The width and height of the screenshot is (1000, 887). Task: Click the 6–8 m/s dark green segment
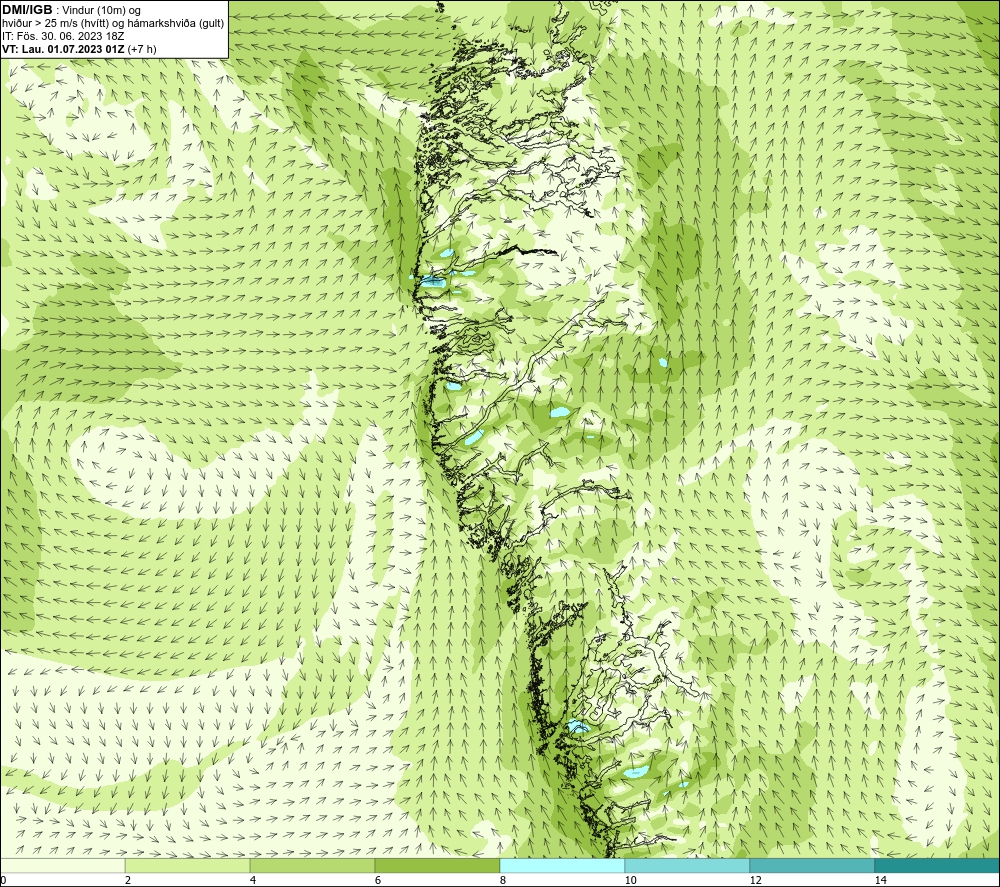pyautogui.click(x=438, y=865)
